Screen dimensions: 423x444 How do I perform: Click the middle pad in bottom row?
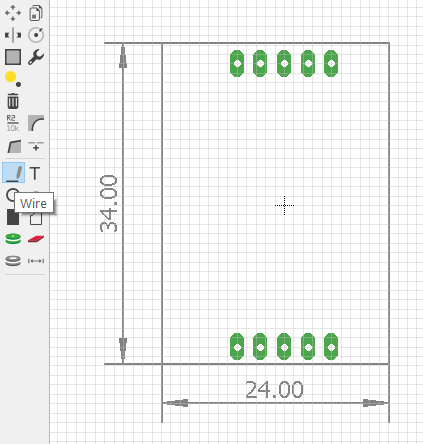(284, 347)
